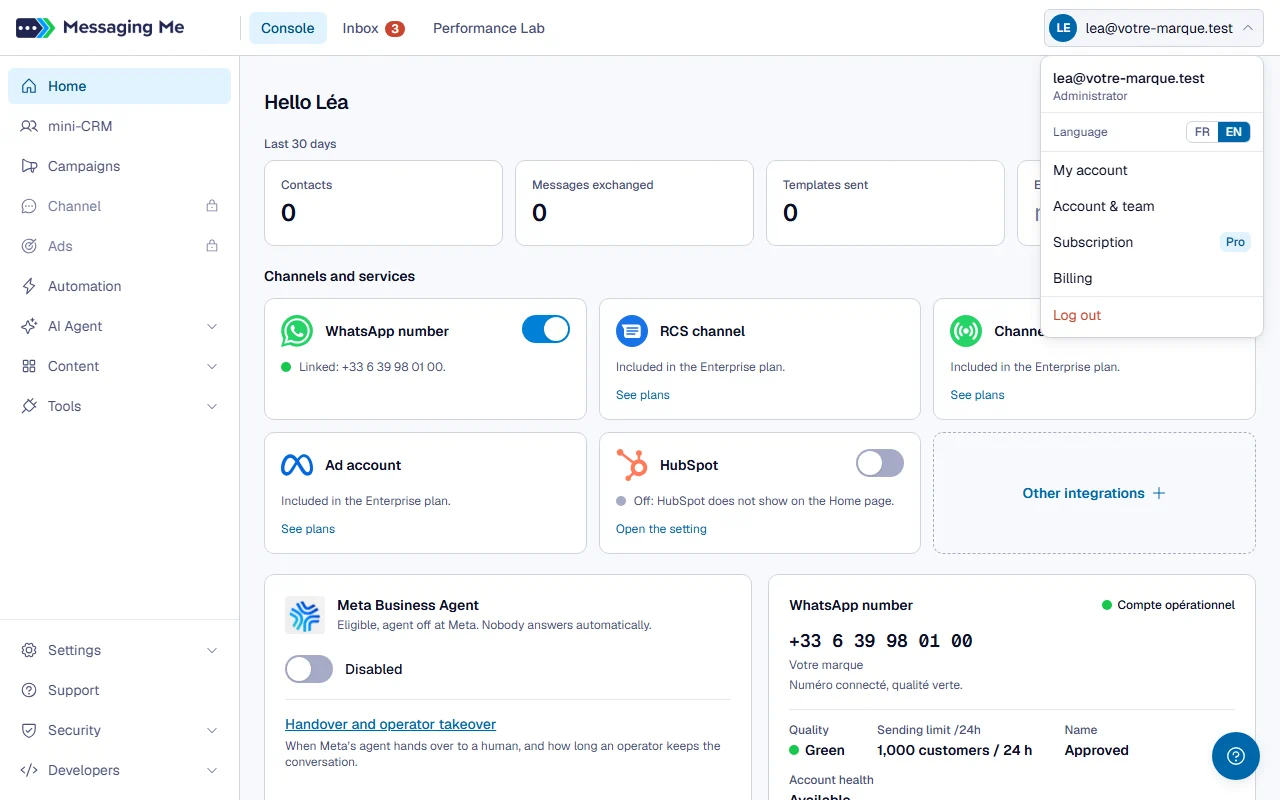Collapse the lea@votre-marque.test account dropdown
Viewport: 1280px width, 800px height.
(x=1154, y=28)
